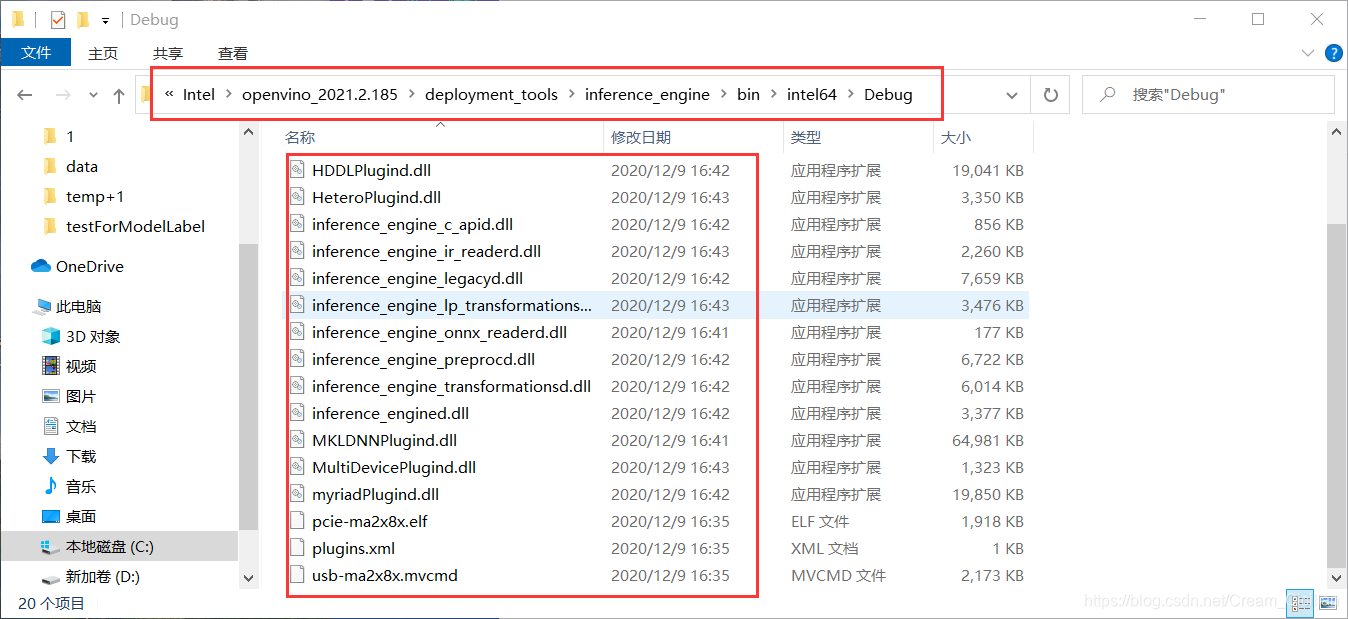Image resolution: width=1348 pixels, height=619 pixels.
Task: Open the Help question mark icon
Action: (1333, 53)
